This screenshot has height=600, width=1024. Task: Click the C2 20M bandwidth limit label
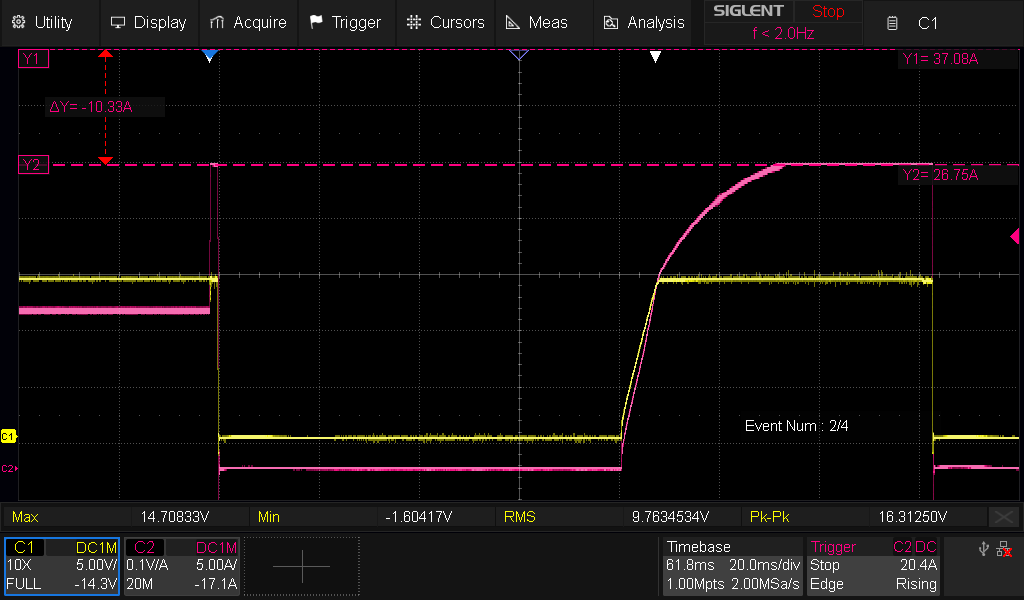pos(139,584)
